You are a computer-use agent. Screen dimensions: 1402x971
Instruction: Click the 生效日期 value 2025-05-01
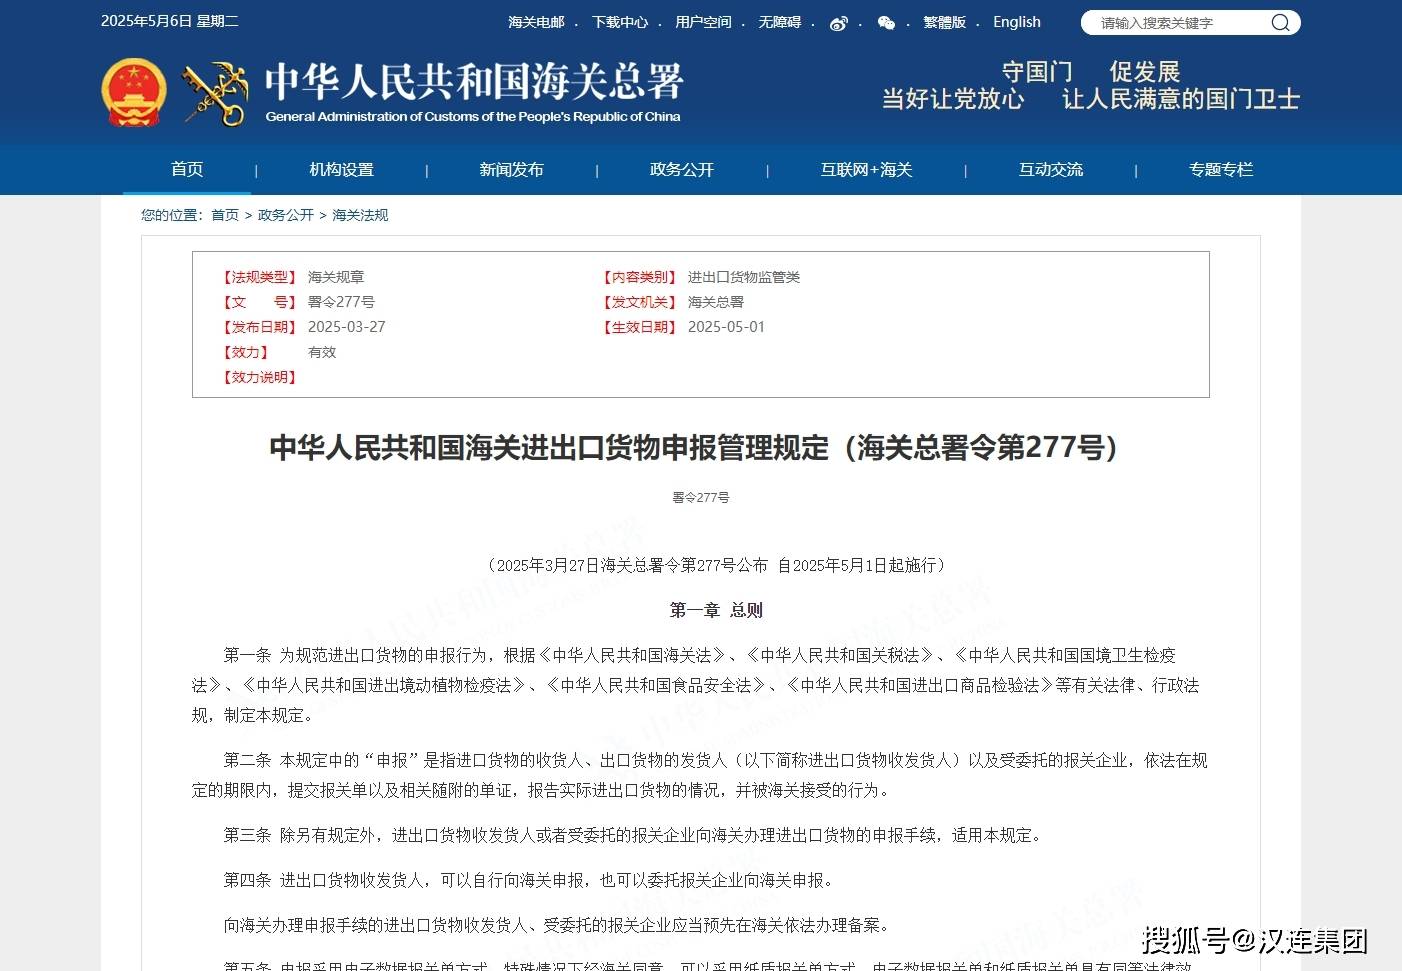[726, 327]
